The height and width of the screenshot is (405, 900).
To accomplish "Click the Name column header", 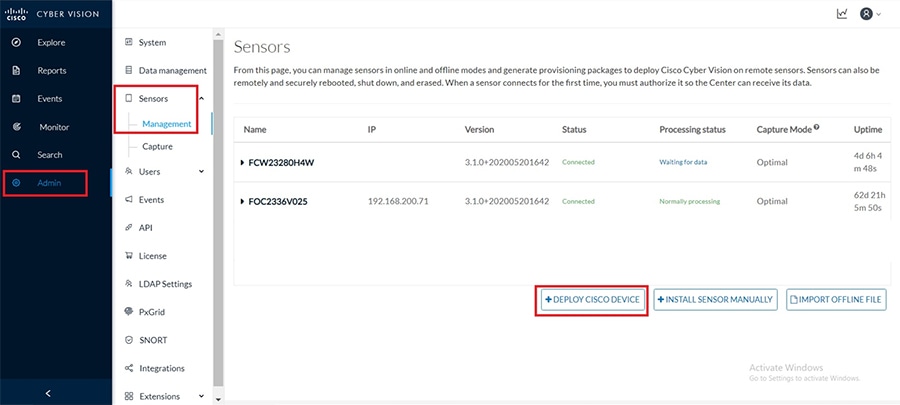I will point(255,130).
